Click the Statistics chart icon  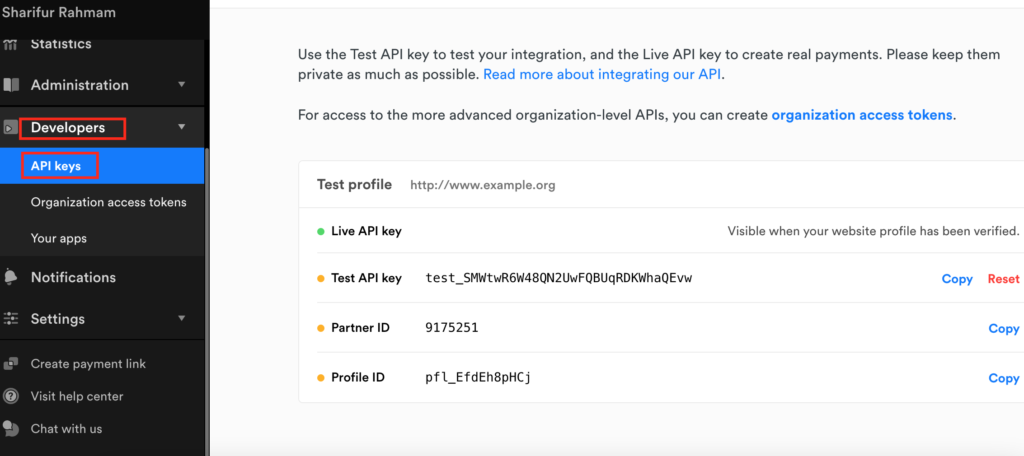pos(10,44)
